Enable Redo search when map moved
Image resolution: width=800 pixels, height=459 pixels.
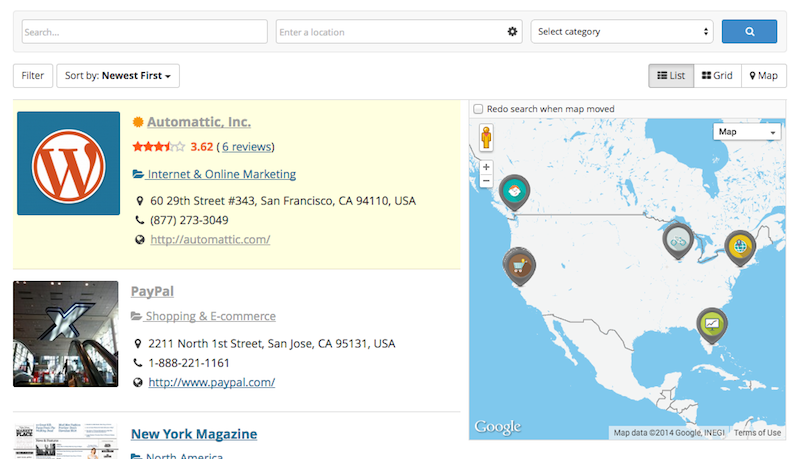(479, 109)
